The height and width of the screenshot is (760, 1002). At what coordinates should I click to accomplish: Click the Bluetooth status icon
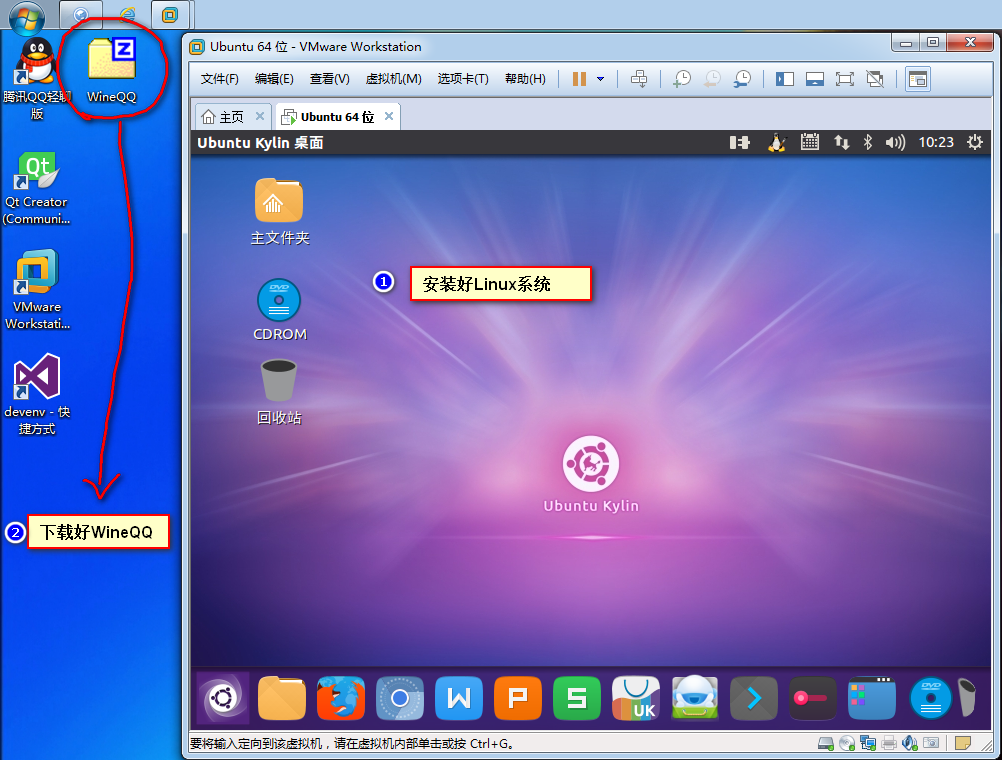[x=867, y=143]
